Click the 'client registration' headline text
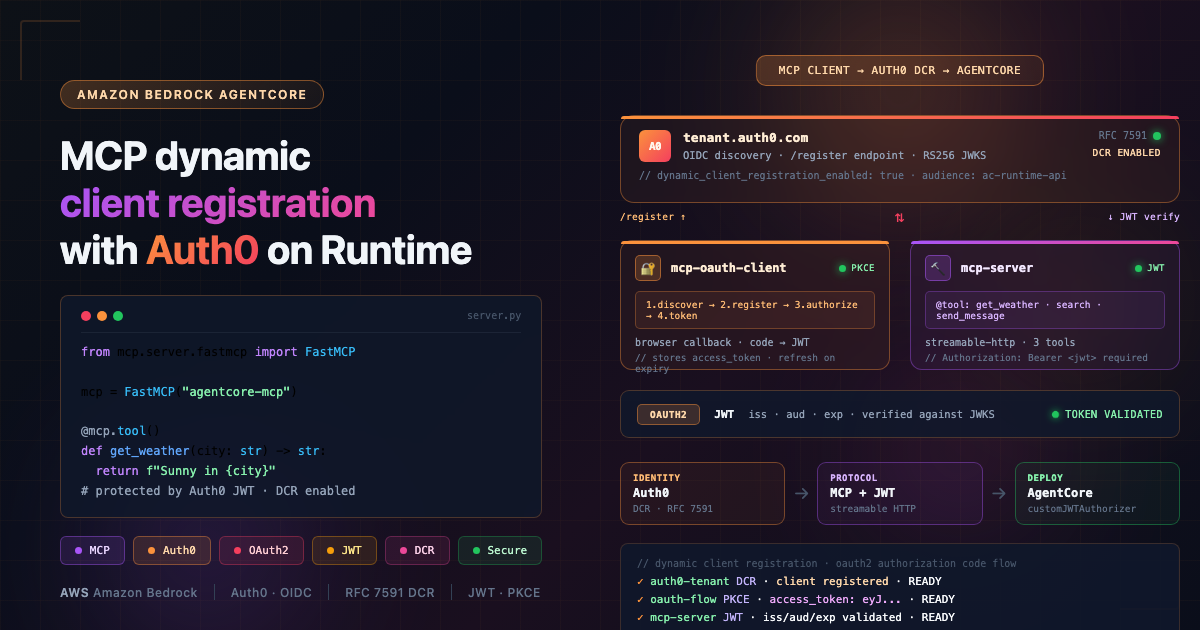The width and height of the screenshot is (1200, 630). point(218,204)
